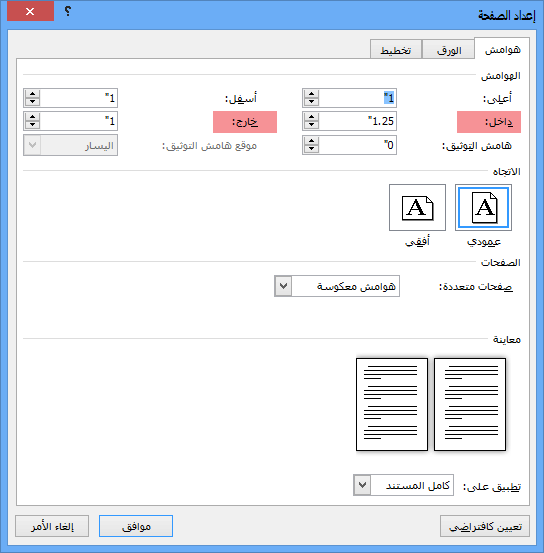
Task: Increase the top (أعلى) margin value
Action: [312, 94]
